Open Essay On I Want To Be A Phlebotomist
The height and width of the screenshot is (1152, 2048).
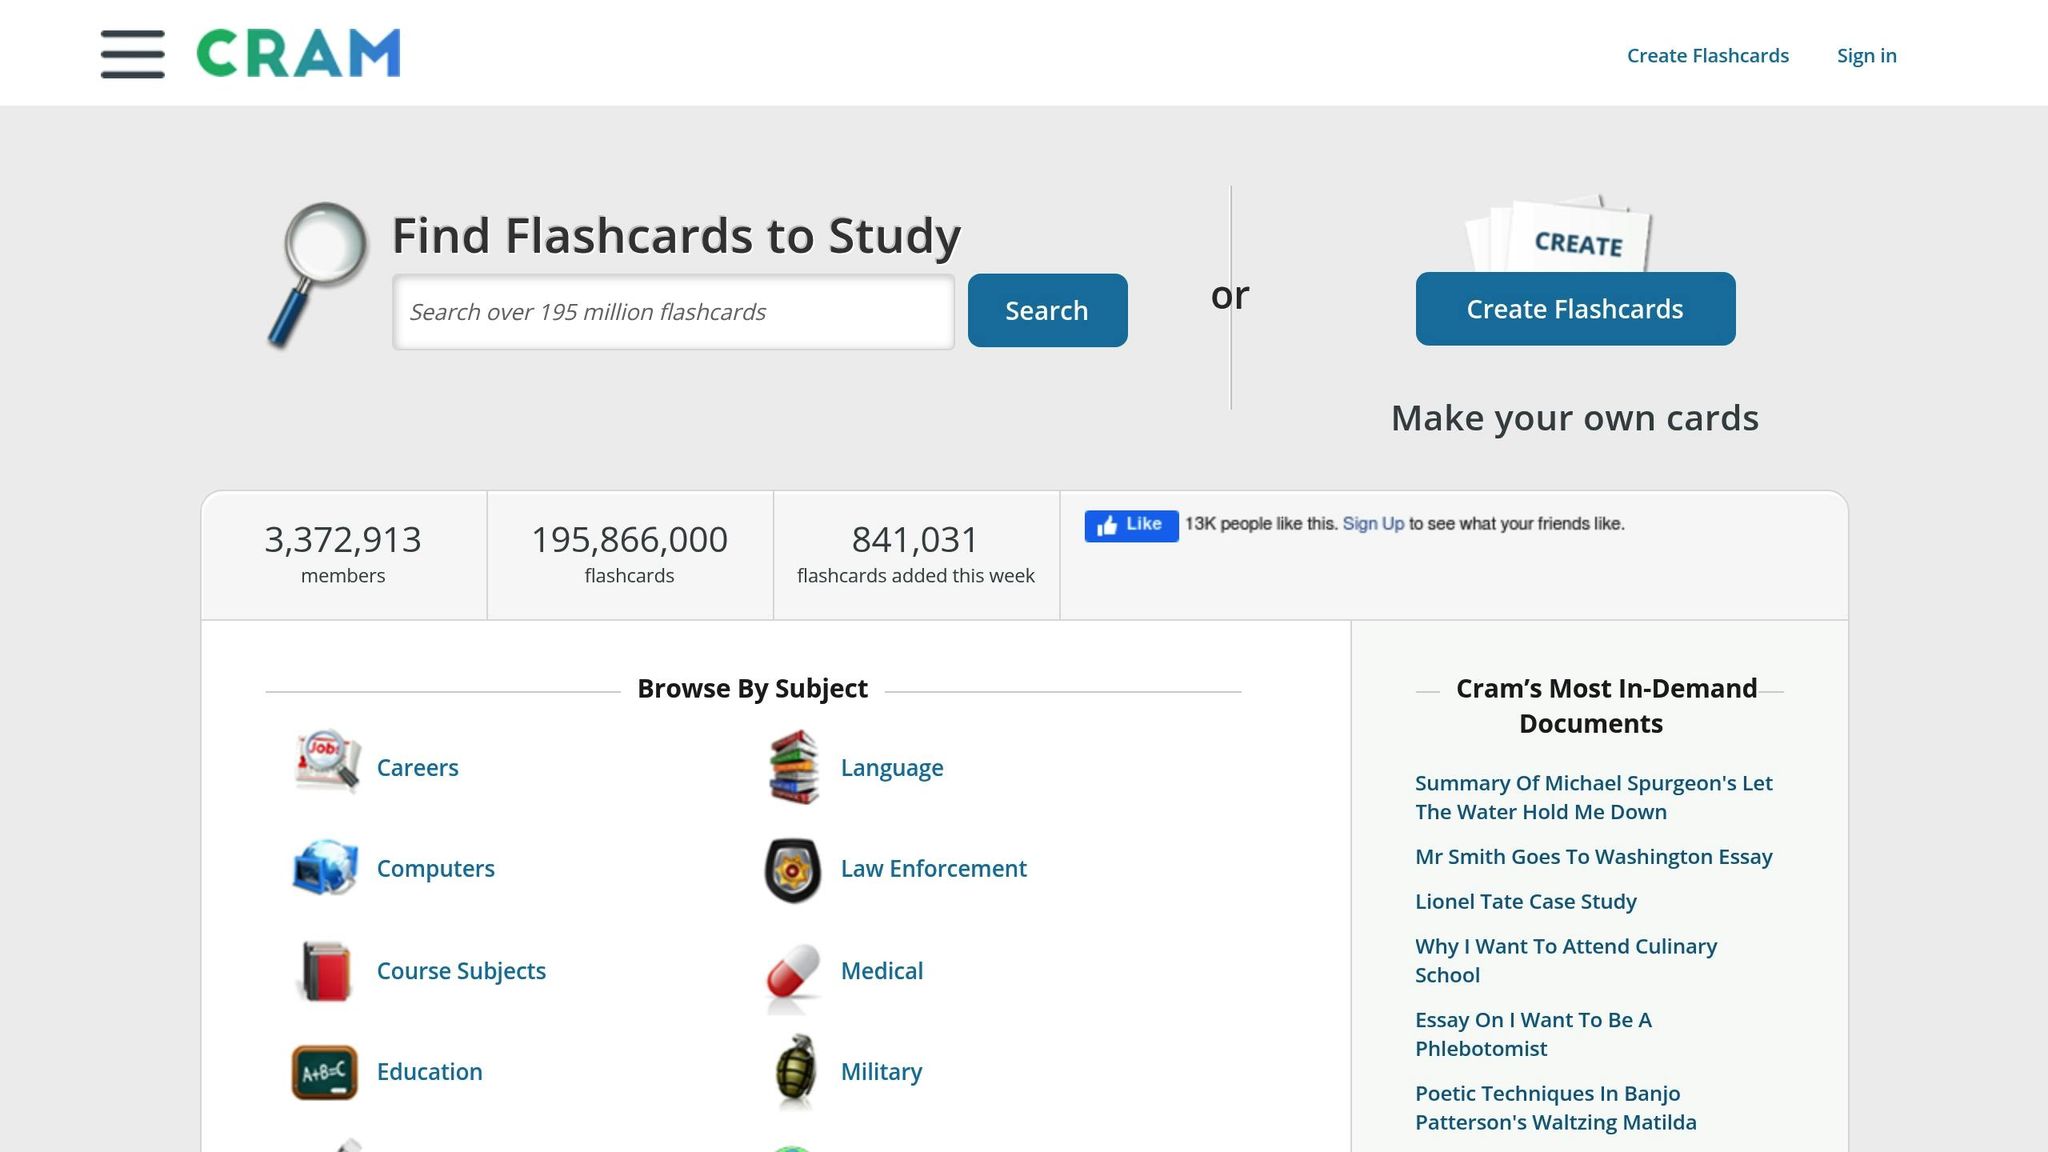[1533, 1034]
